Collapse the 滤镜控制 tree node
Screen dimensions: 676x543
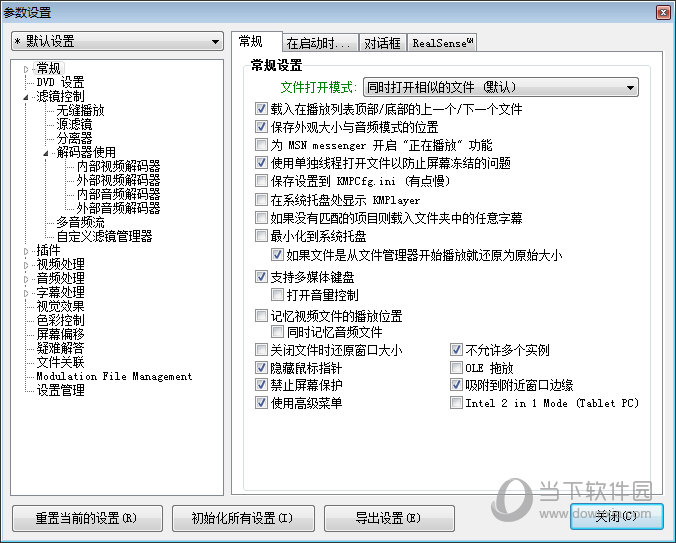[28, 96]
